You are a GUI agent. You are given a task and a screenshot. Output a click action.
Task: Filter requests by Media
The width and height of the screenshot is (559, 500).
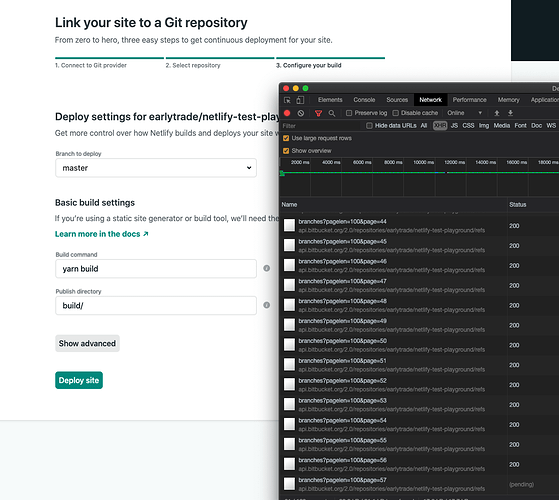(x=502, y=125)
